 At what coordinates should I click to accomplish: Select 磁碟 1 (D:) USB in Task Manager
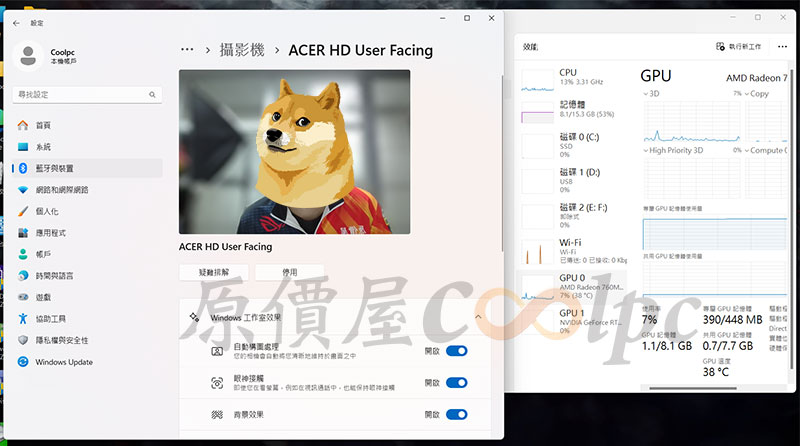pos(573,181)
